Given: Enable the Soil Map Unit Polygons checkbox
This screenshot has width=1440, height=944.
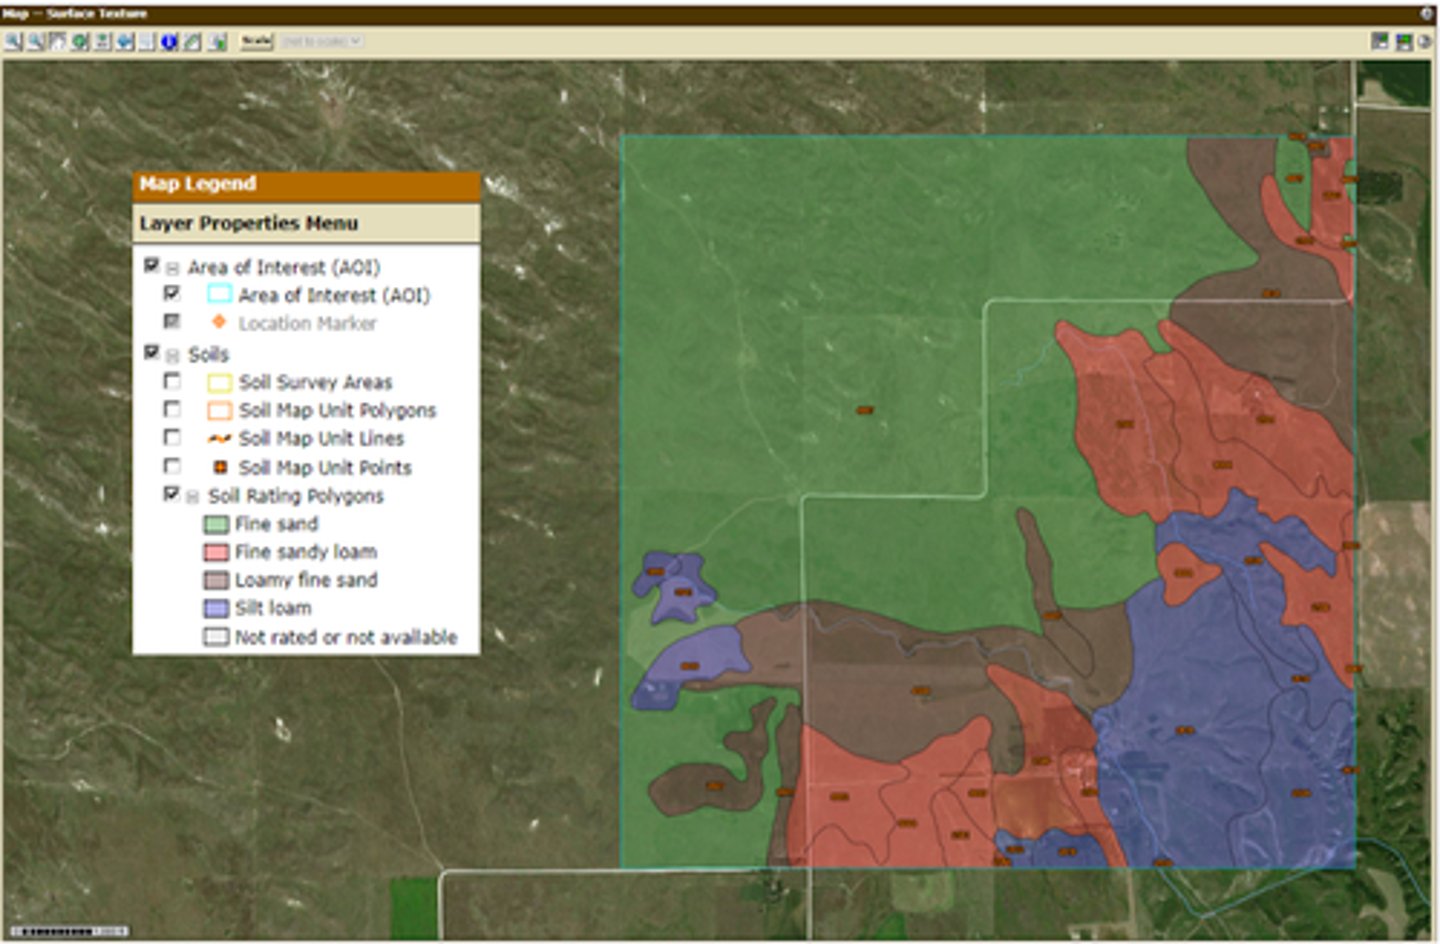Looking at the screenshot, I should tap(172, 409).
